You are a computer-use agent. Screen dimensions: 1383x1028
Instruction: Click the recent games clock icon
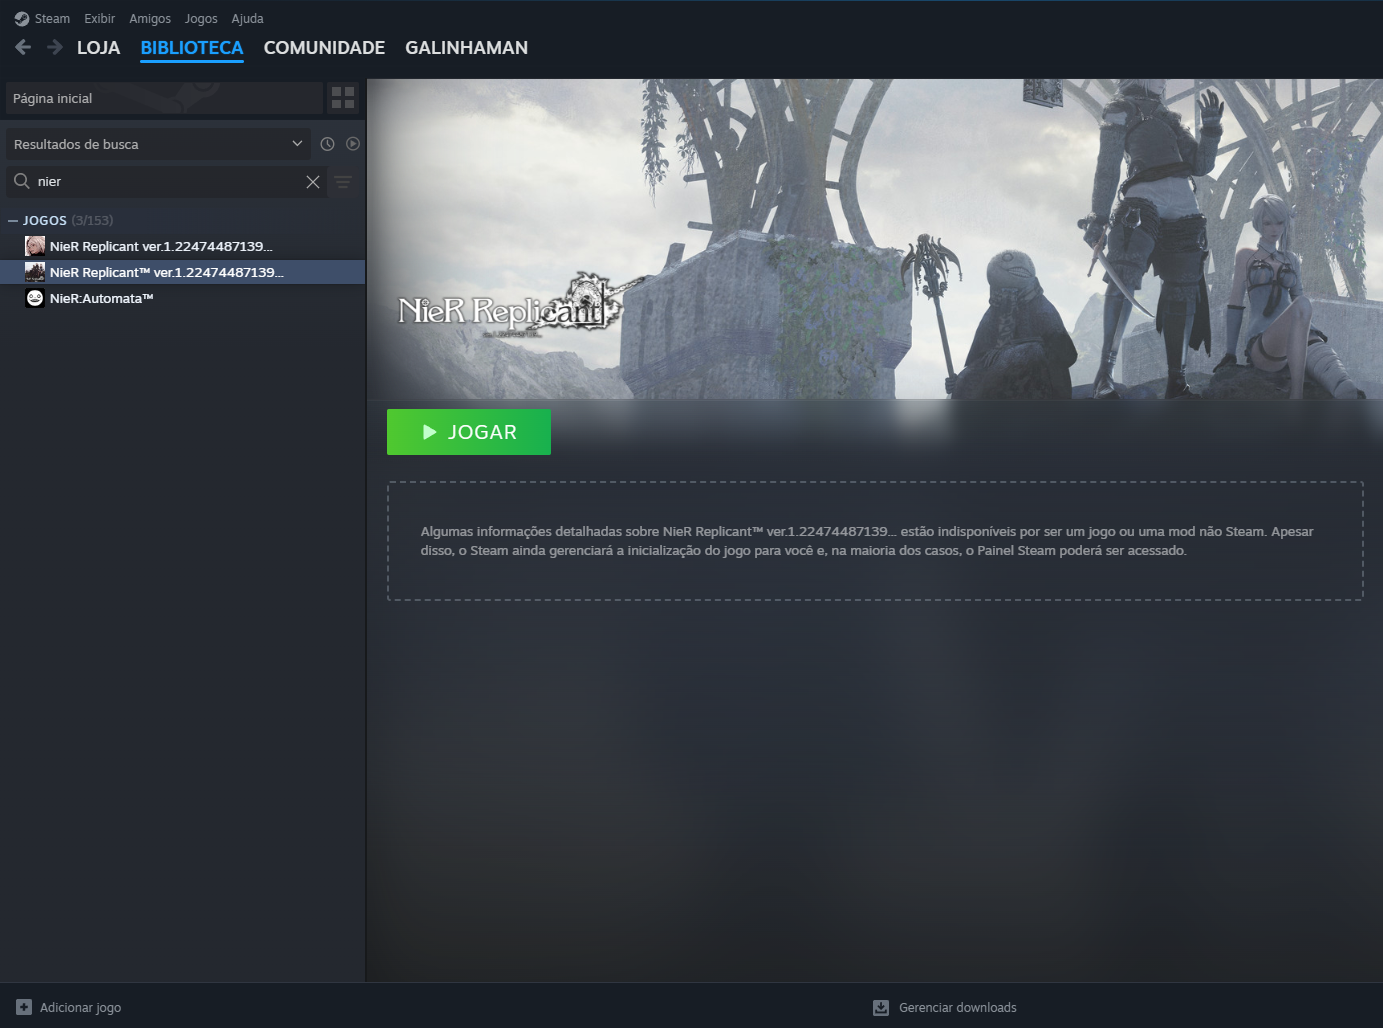tap(327, 143)
